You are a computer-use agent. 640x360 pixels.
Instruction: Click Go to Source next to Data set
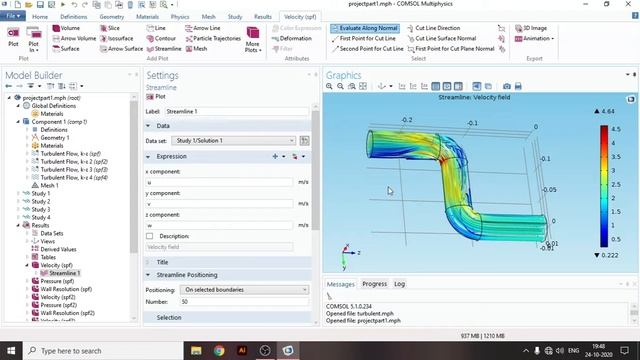[304, 140]
